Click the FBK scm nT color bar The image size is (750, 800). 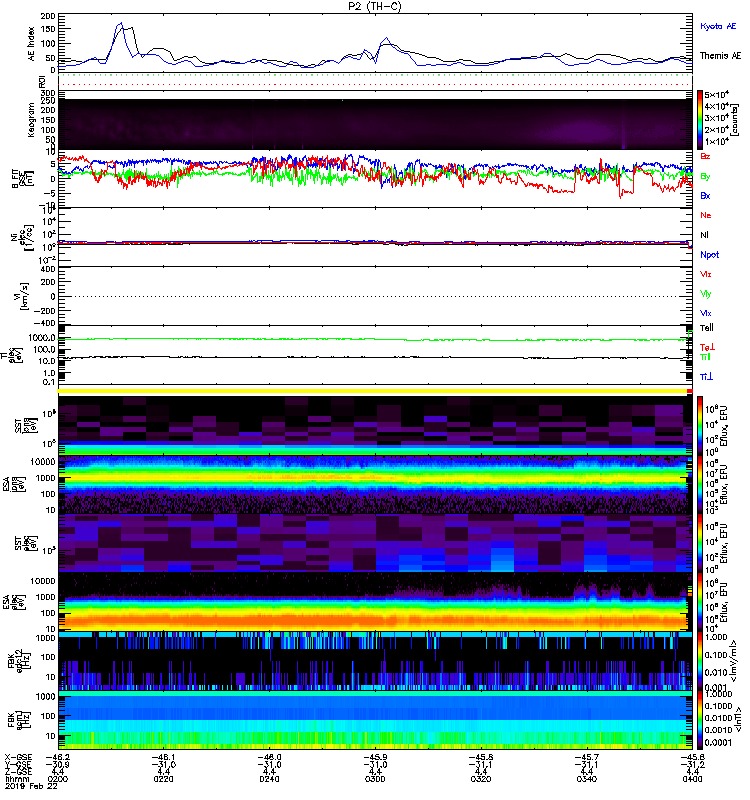click(x=700, y=720)
